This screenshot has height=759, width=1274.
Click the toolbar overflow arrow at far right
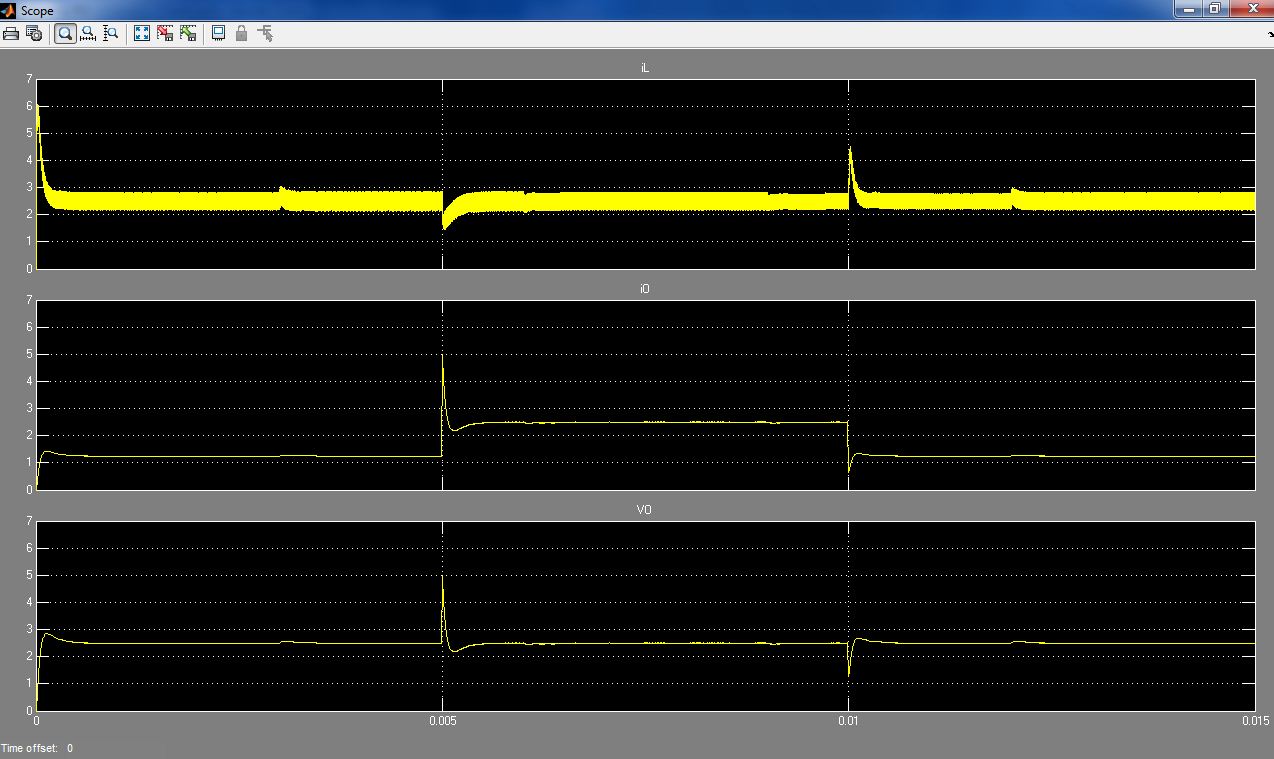point(1270,34)
